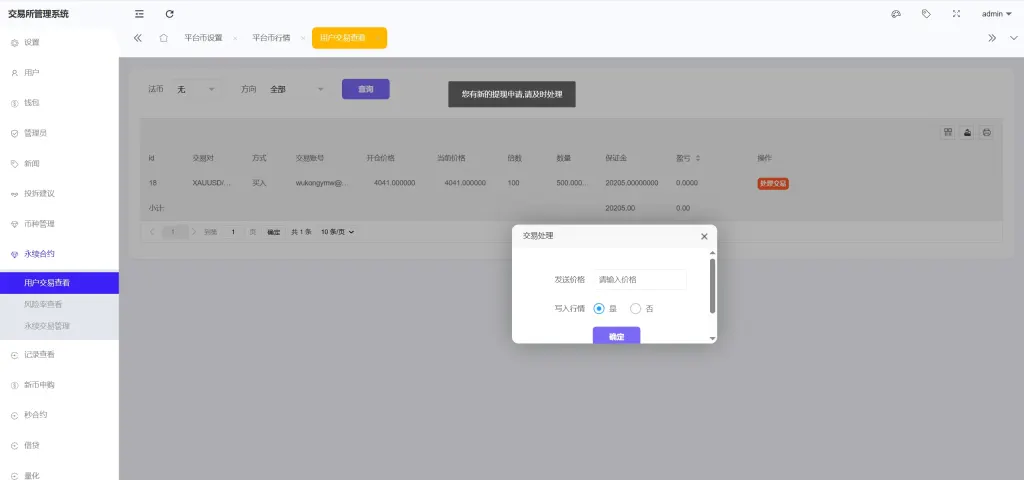Go to the next page arrow

click(x=194, y=232)
